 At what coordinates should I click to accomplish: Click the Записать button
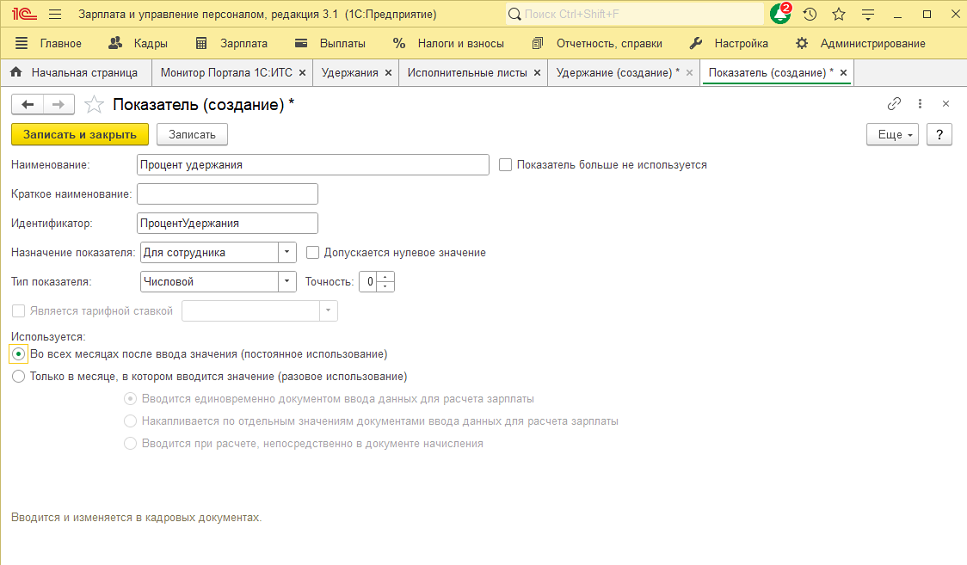click(192, 134)
